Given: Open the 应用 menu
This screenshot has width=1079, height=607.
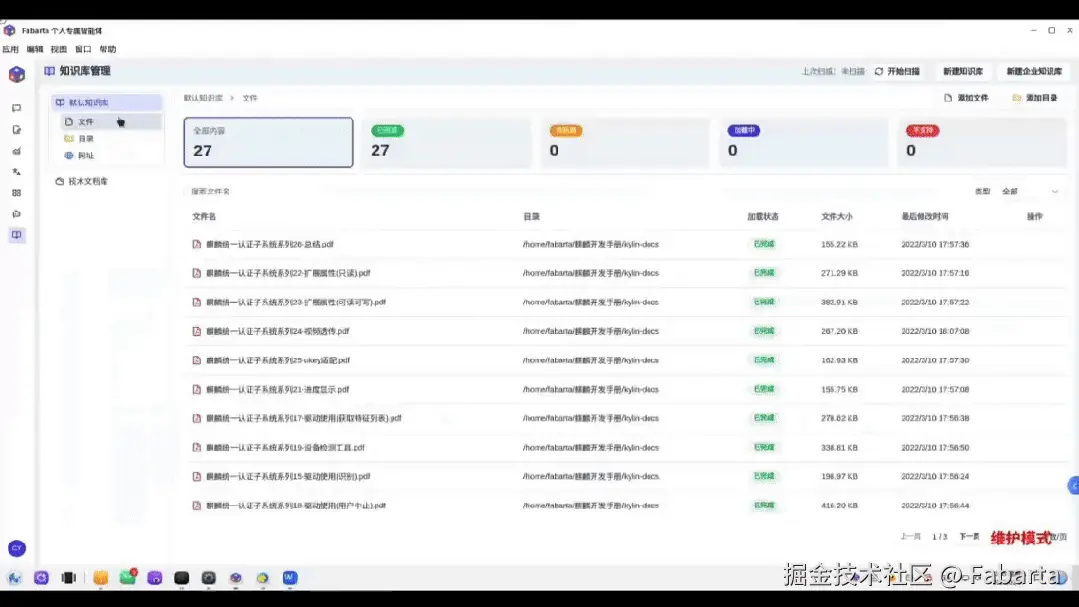Looking at the screenshot, I should point(10,50).
